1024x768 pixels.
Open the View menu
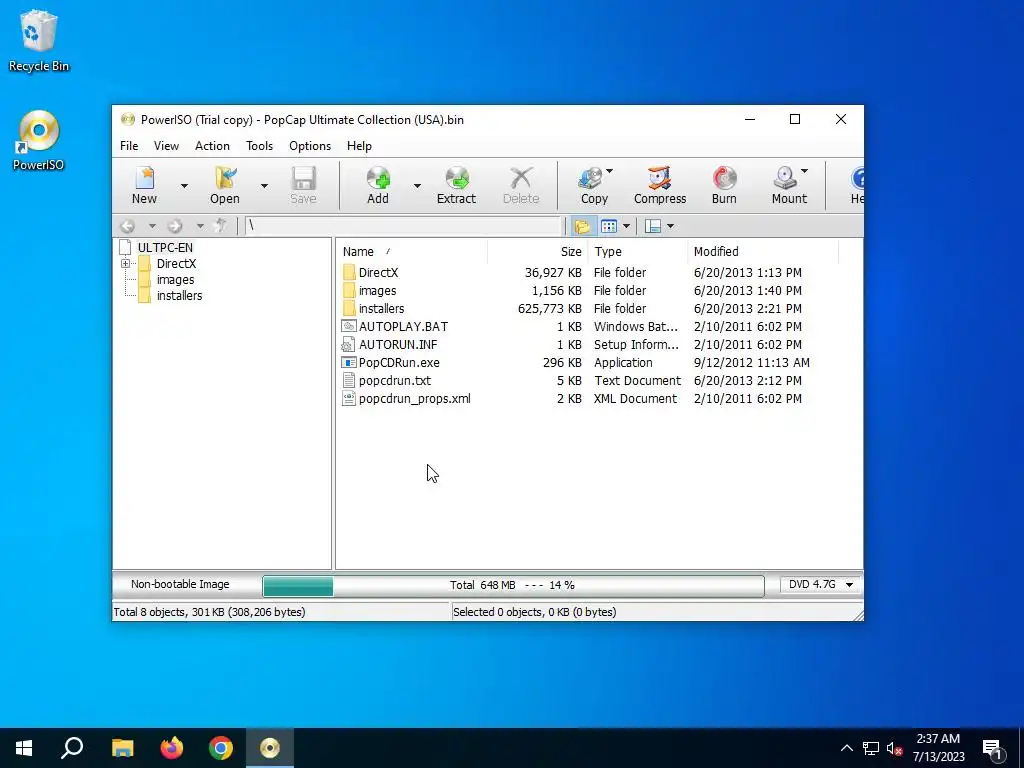click(166, 146)
